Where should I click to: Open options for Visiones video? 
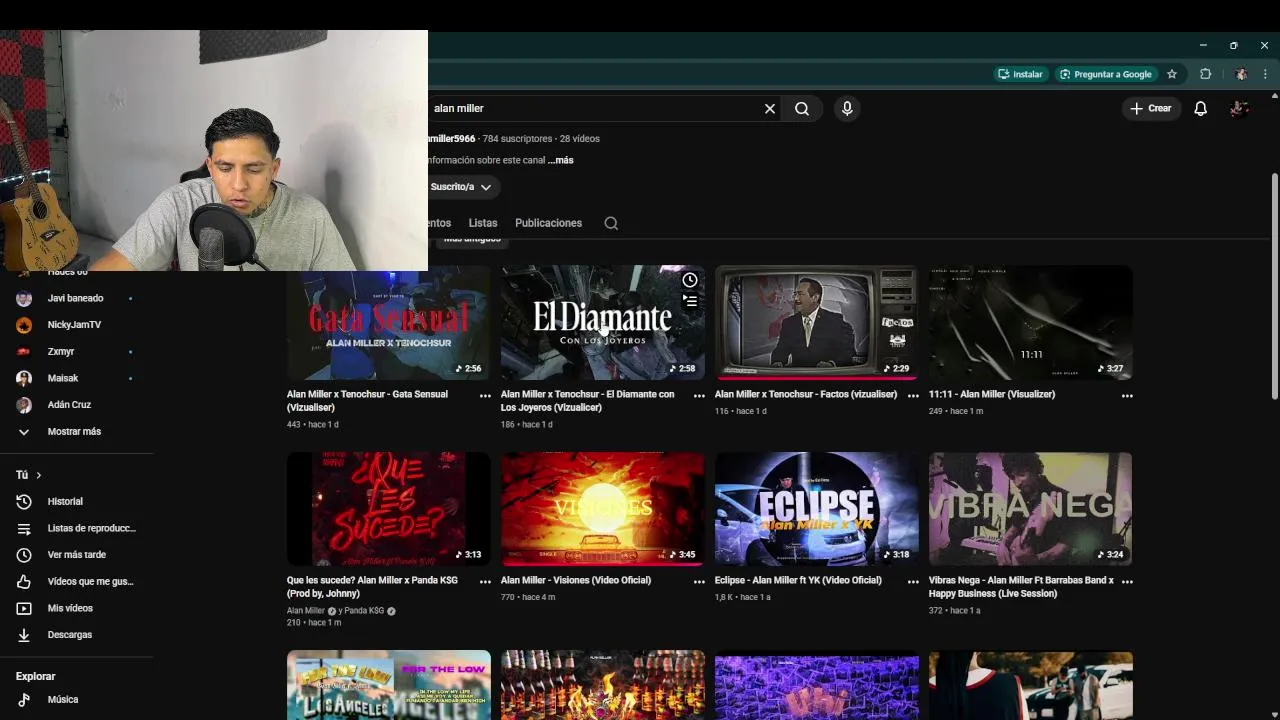(699, 582)
